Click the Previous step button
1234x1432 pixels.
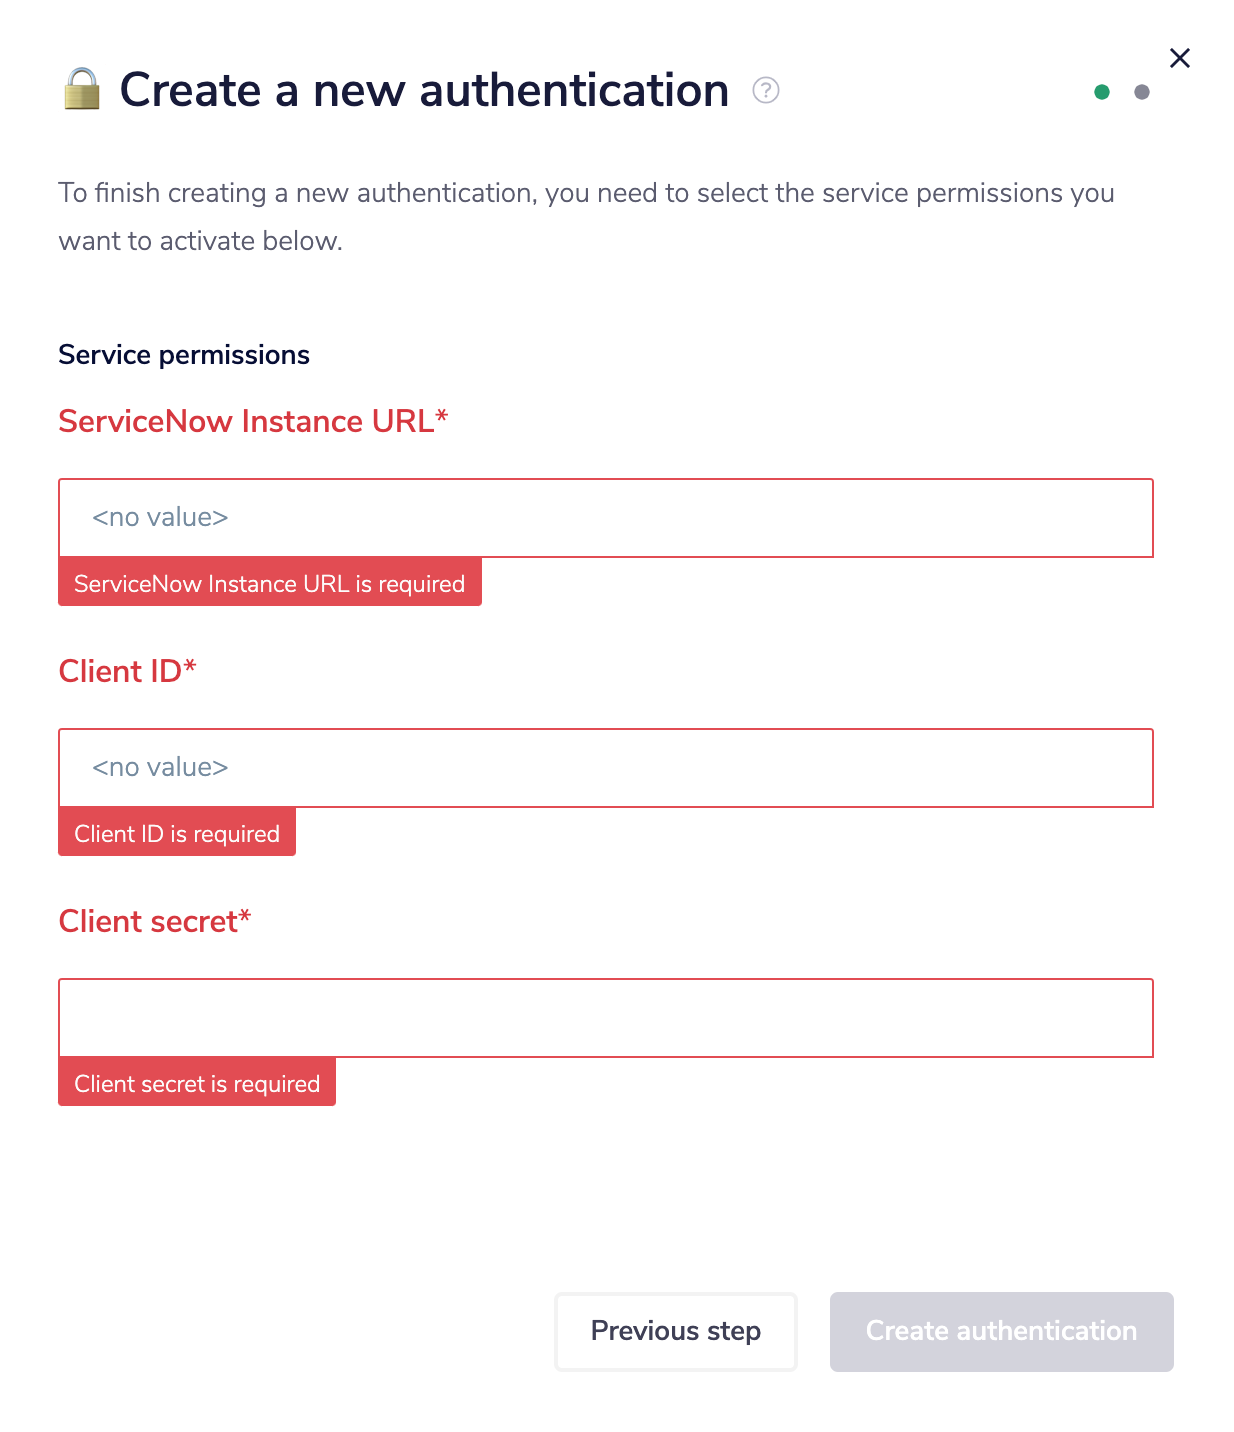675,1331
